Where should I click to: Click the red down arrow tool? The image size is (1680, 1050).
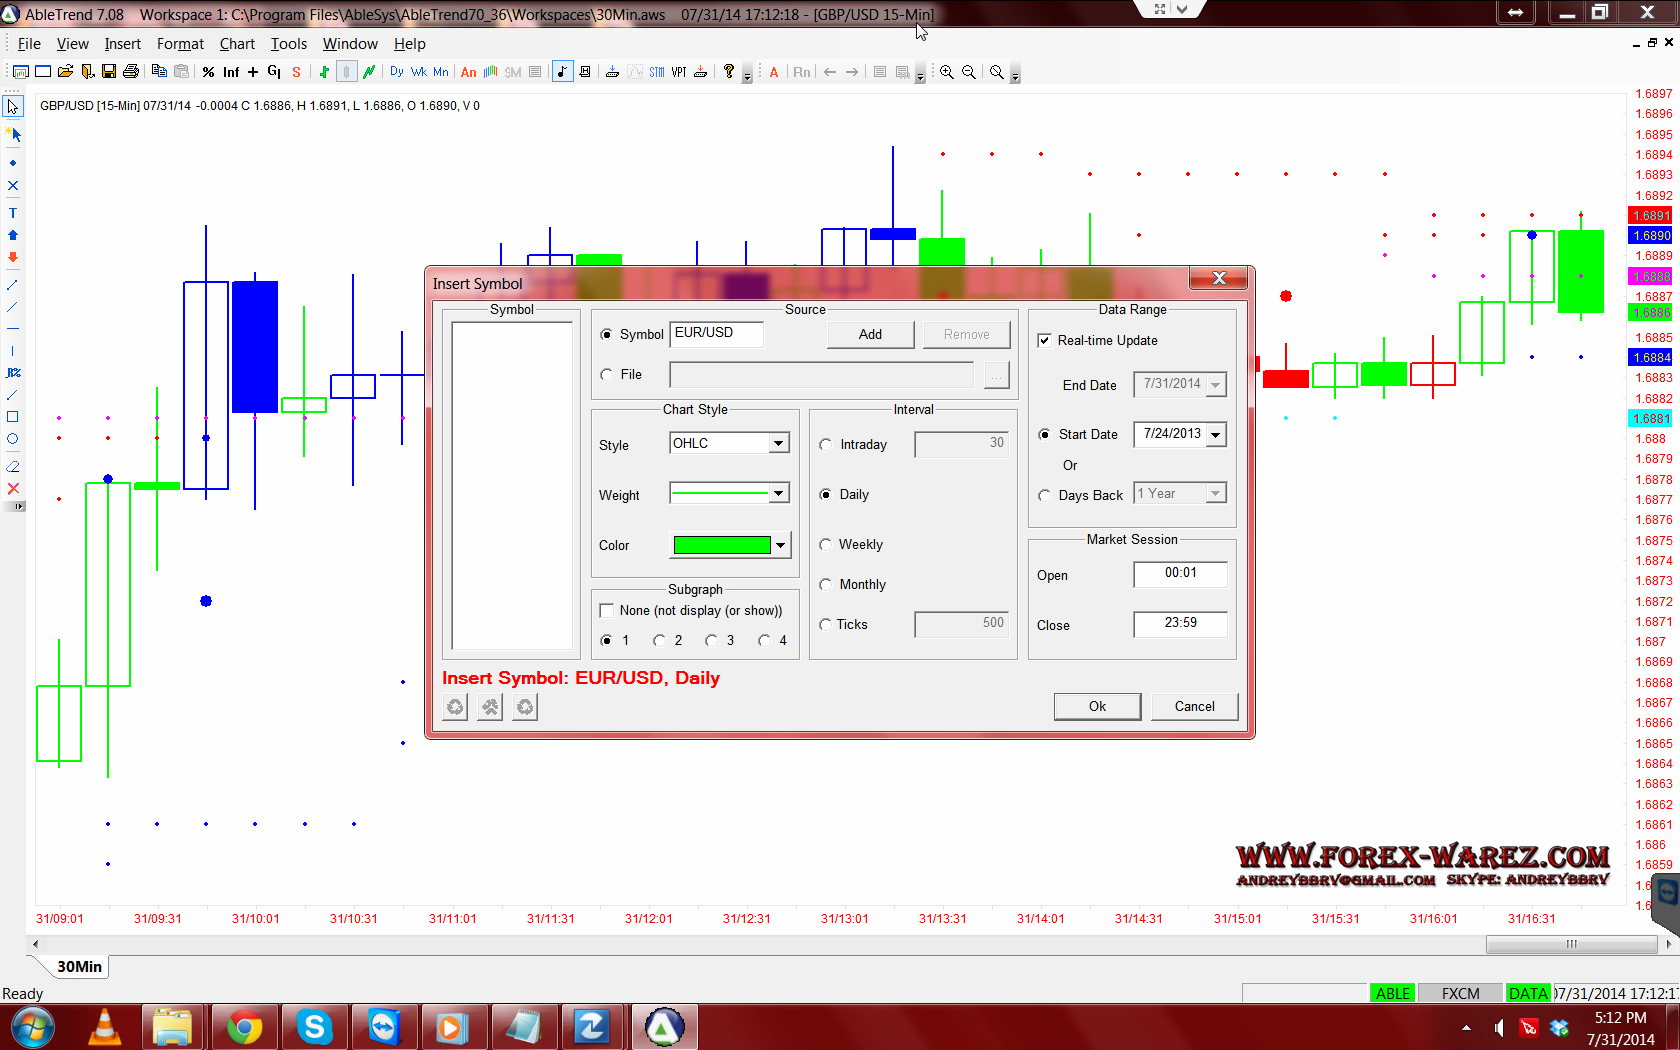(13, 257)
